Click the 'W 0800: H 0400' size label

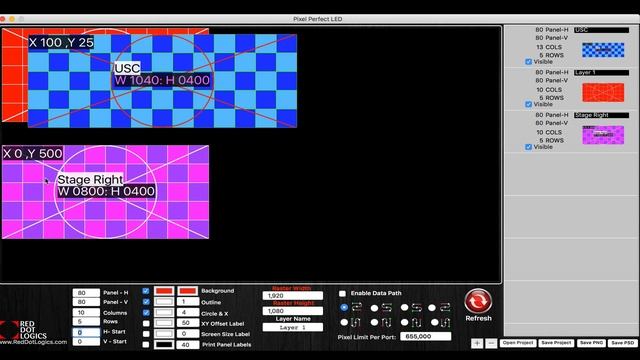tap(106, 191)
